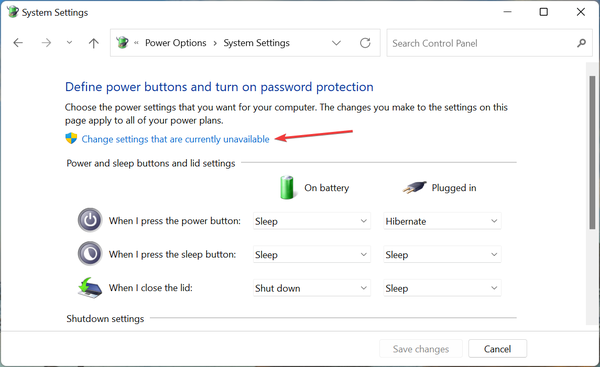Open sleep button Plugged in dropdown
600x367 pixels.
click(442, 255)
